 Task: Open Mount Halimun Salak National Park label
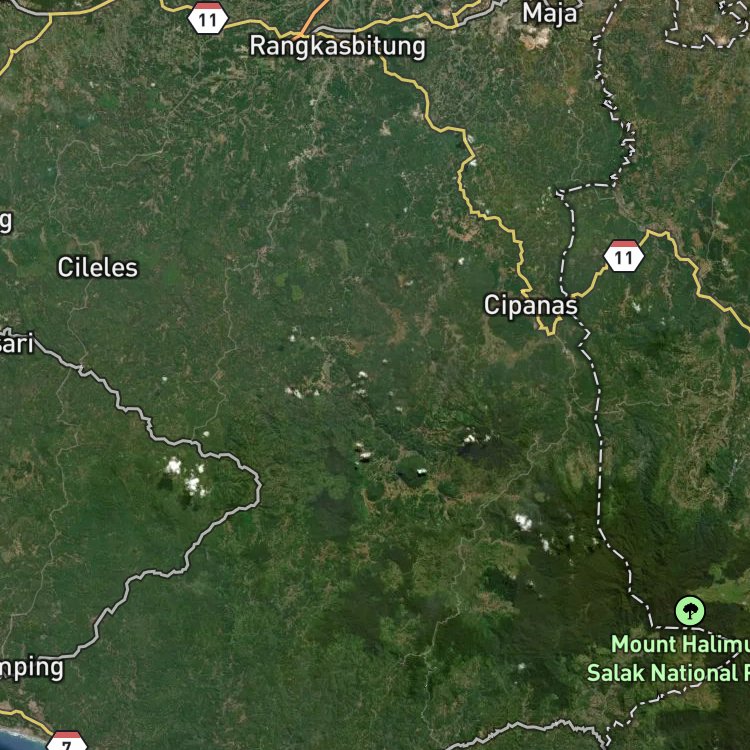[669, 658]
